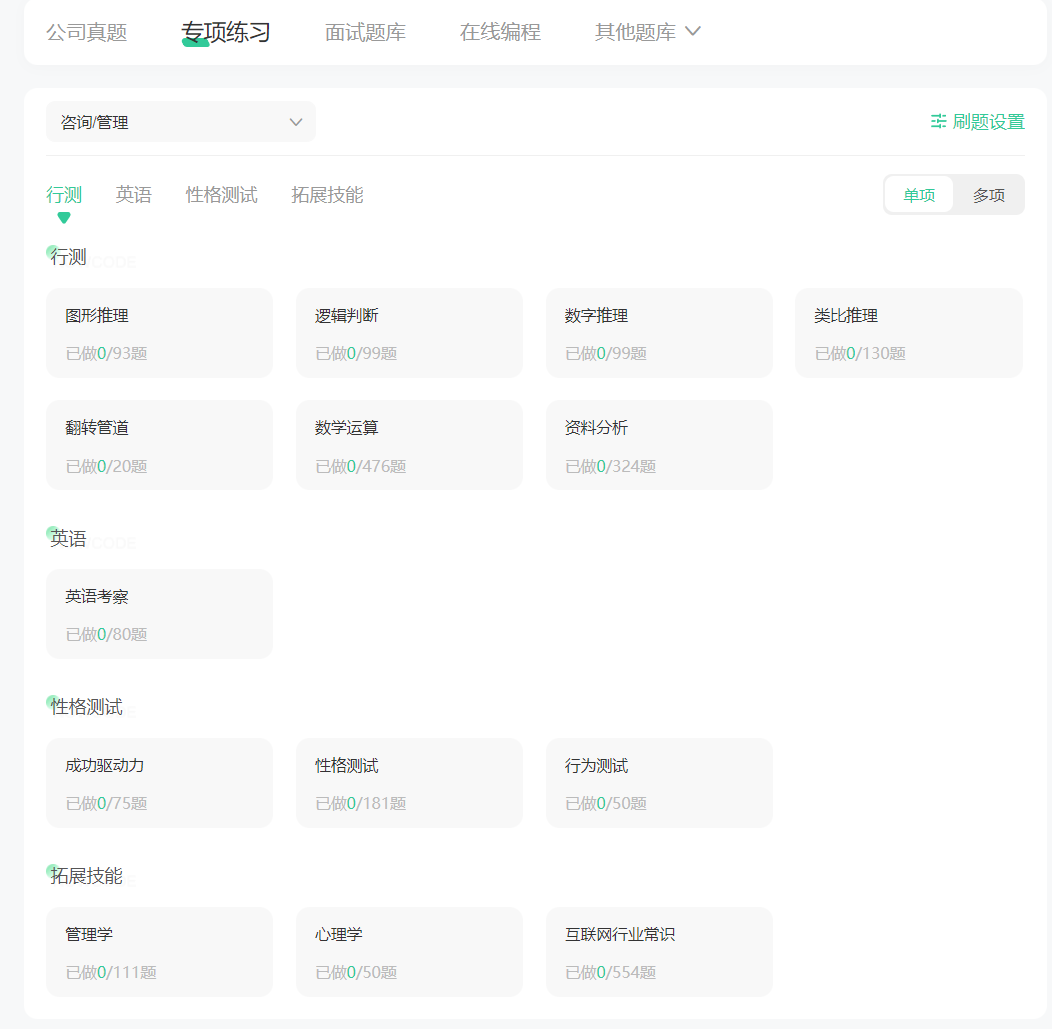Go to the 在线编程 tab
Image resolution: width=1052 pixels, height=1029 pixels.
point(500,32)
